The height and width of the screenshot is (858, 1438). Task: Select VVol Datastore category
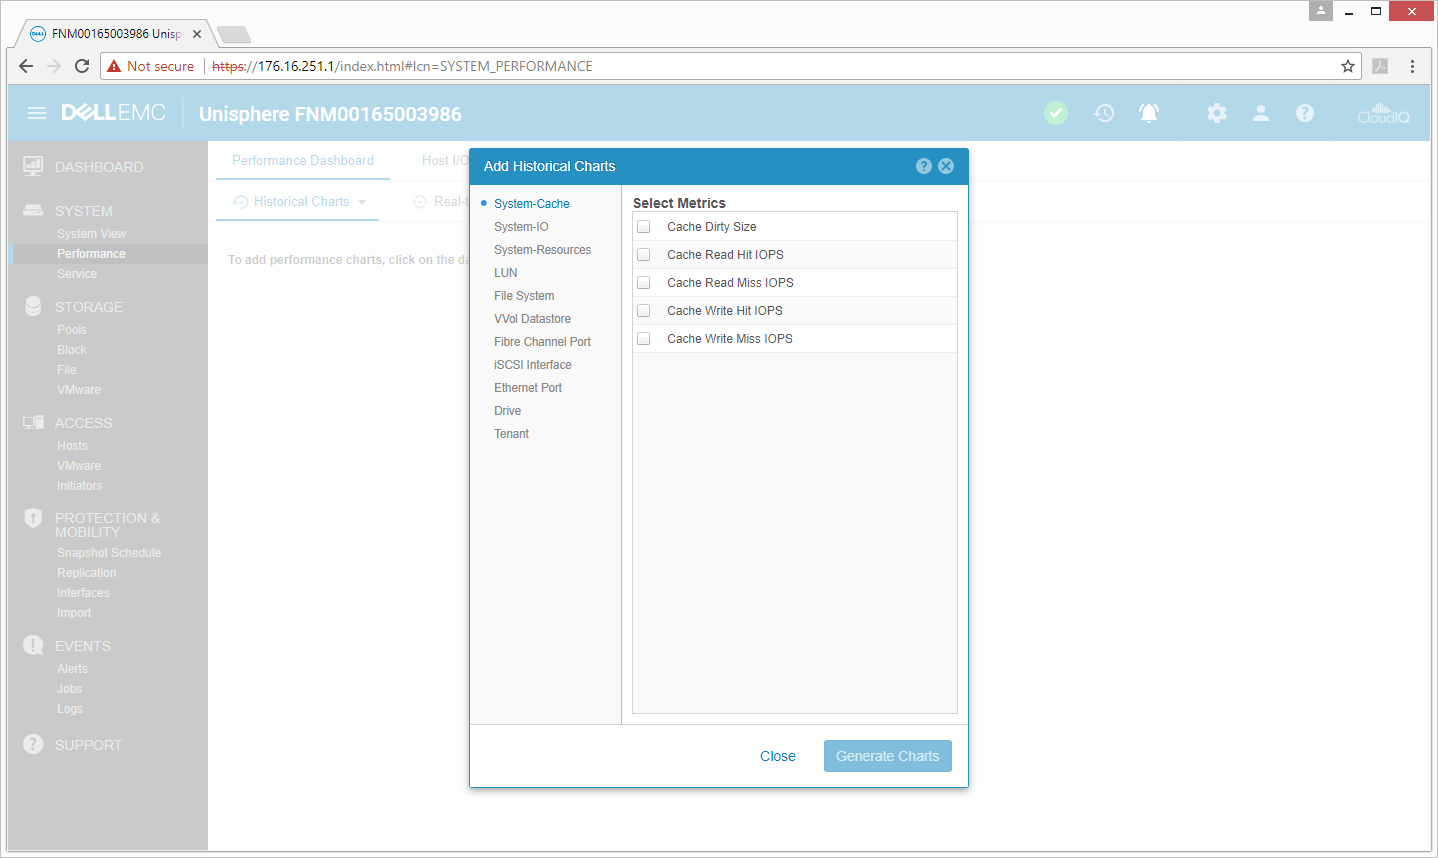[532, 319]
